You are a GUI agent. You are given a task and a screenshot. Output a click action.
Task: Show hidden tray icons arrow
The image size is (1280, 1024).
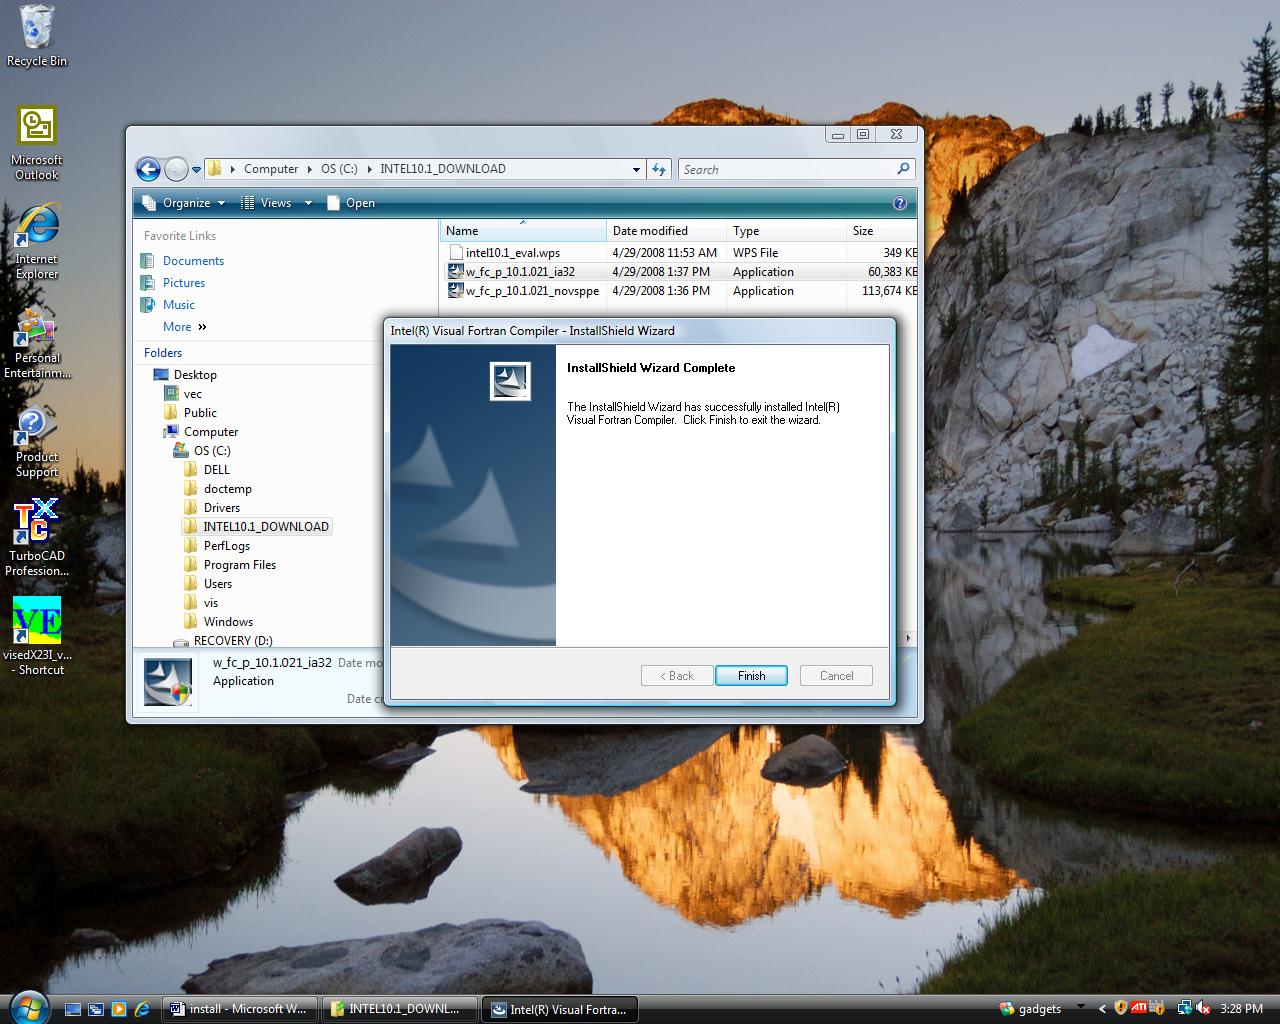pyautogui.click(x=1102, y=1009)
